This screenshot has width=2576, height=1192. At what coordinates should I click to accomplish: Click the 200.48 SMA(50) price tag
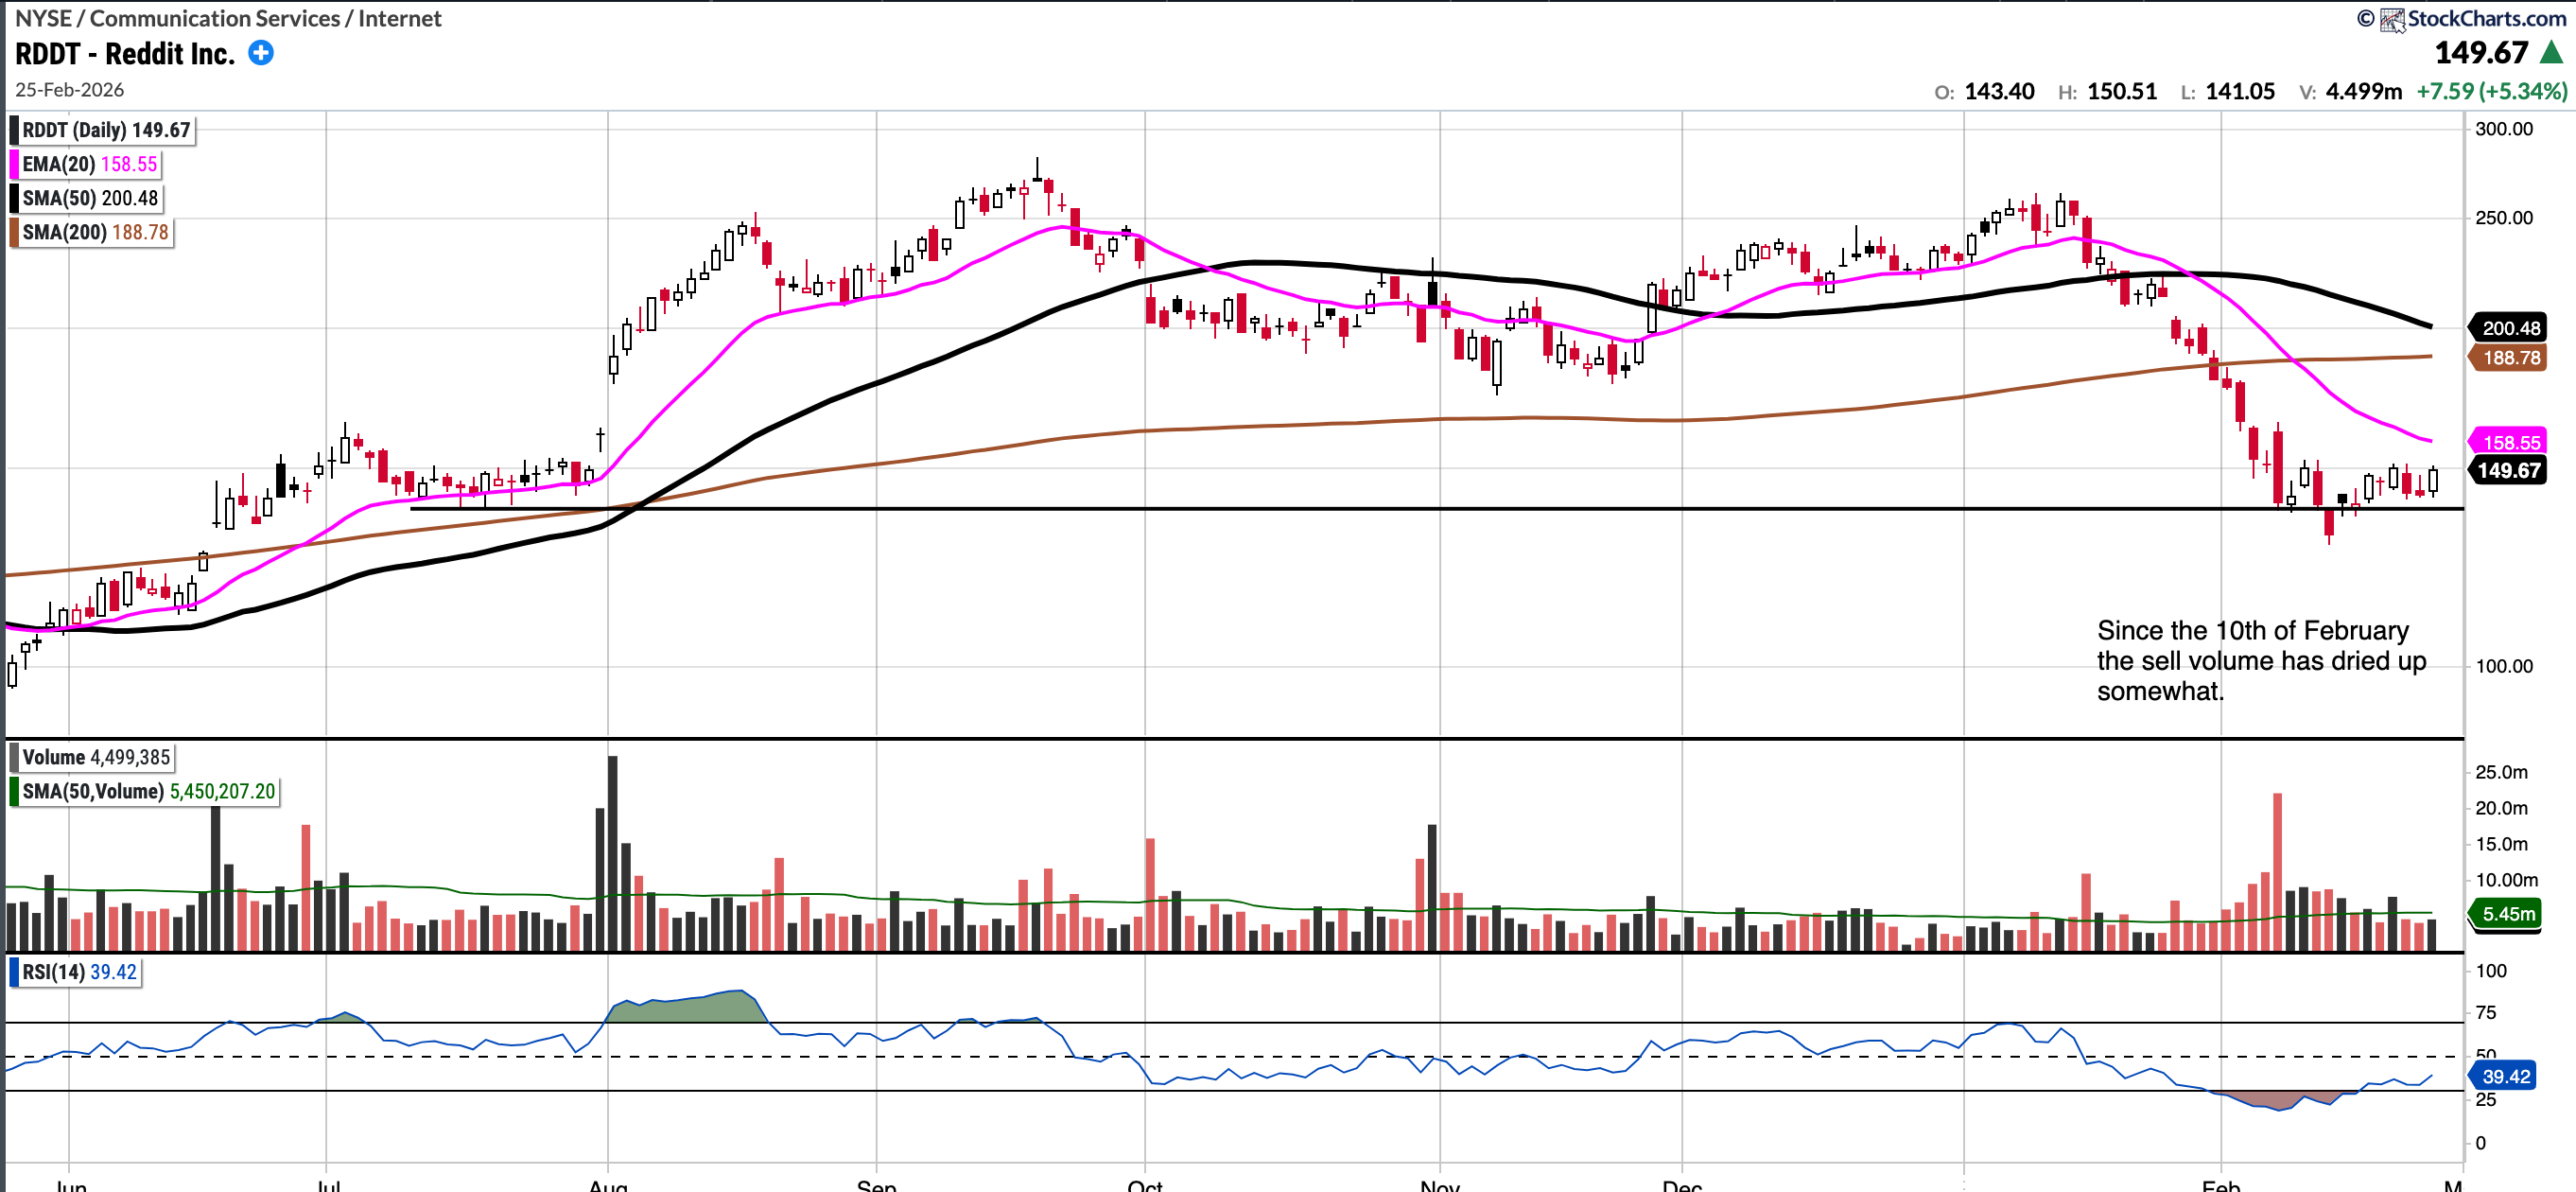click(x=2510, y=328)
